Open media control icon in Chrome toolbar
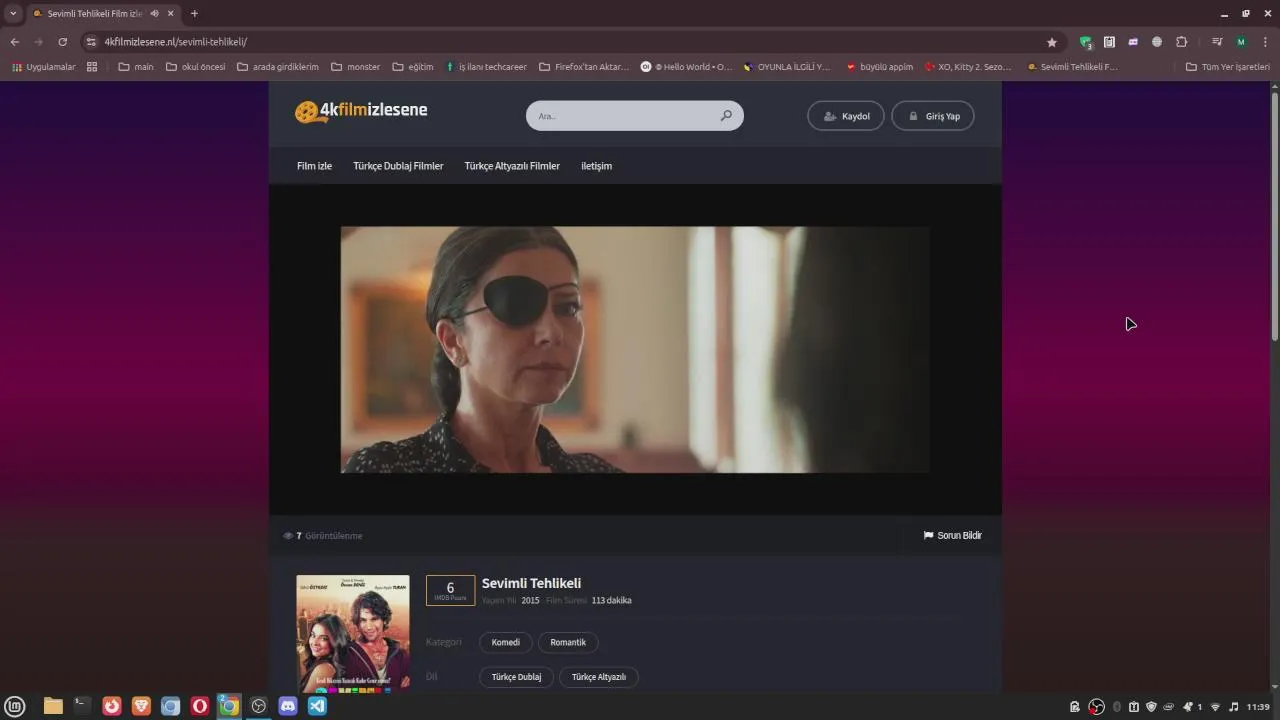 click(x=1217, y=42)
